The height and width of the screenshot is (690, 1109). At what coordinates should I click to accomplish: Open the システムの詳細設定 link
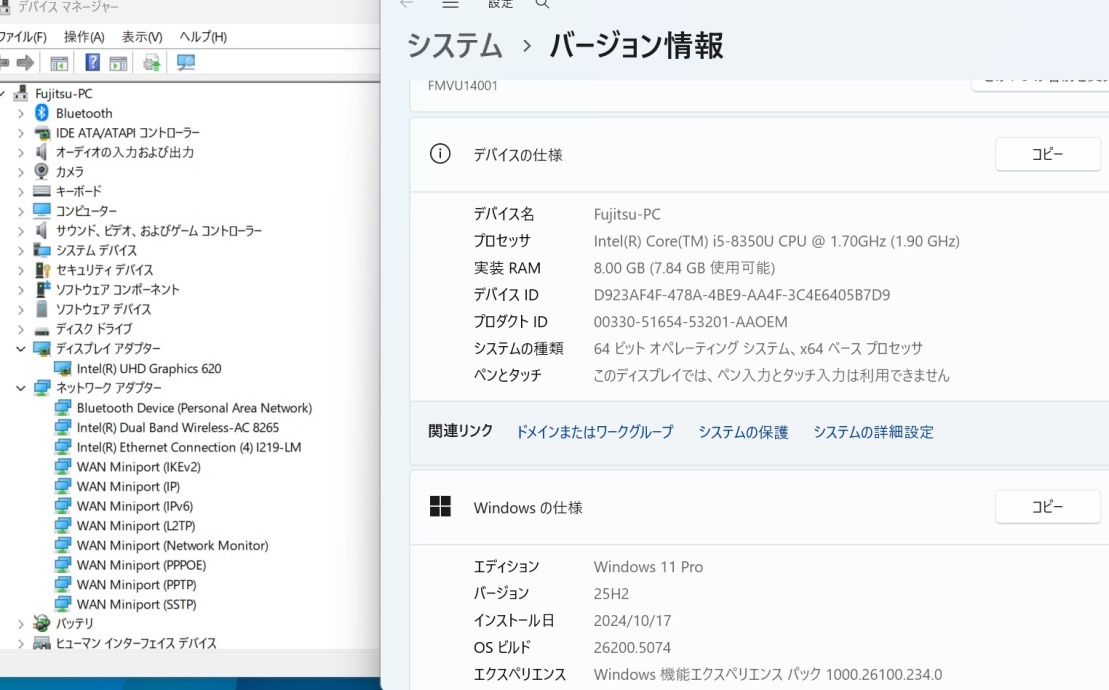click(873, 432)
